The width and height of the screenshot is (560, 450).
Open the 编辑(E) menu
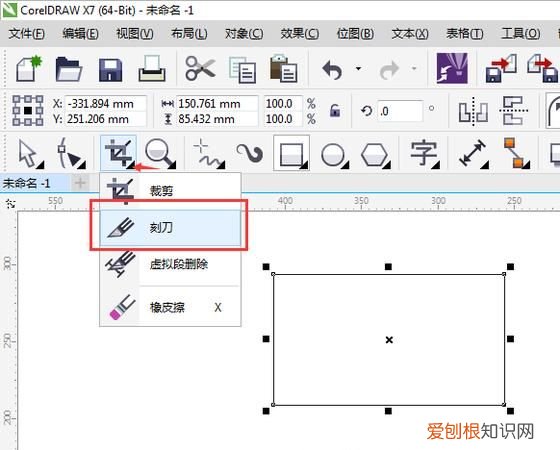(x=81, y=34)
